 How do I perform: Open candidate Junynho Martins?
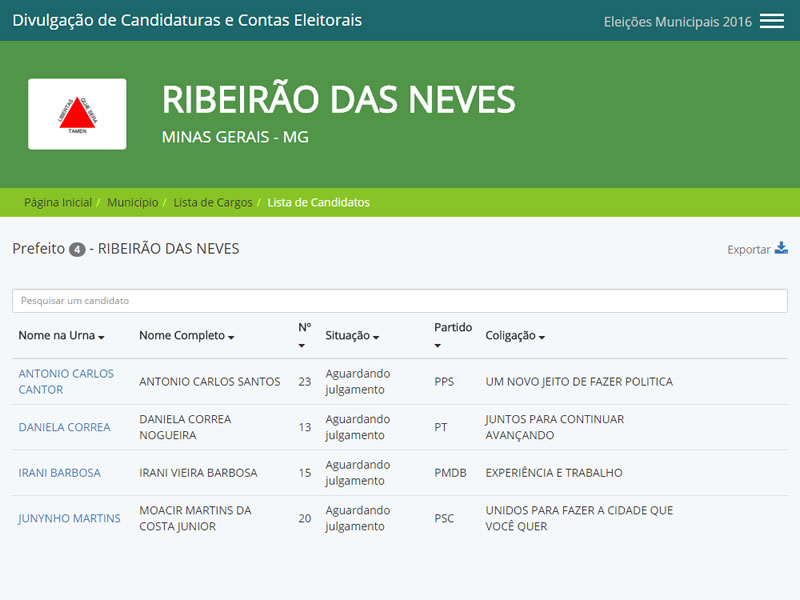[69, 518]
